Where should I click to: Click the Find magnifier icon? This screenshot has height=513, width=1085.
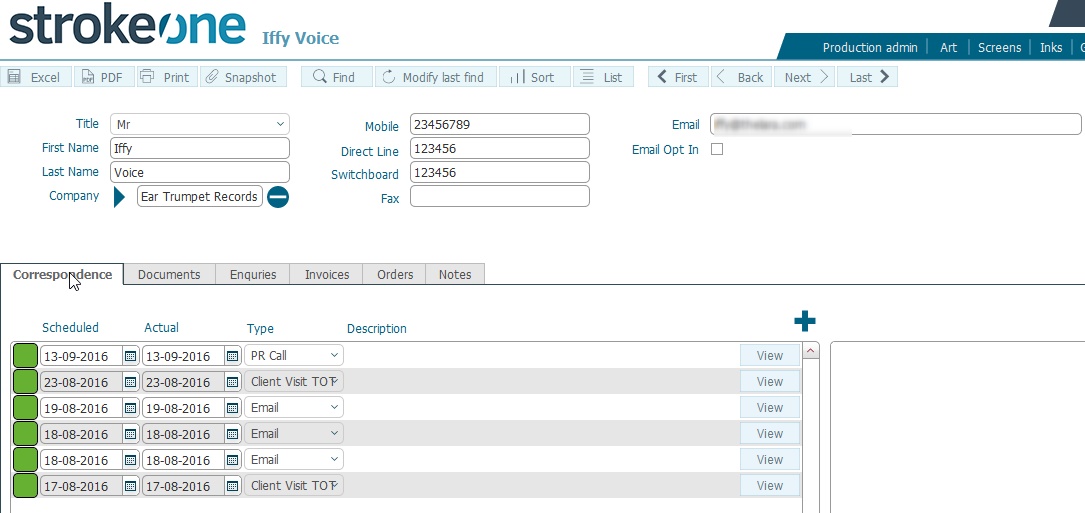319,77
